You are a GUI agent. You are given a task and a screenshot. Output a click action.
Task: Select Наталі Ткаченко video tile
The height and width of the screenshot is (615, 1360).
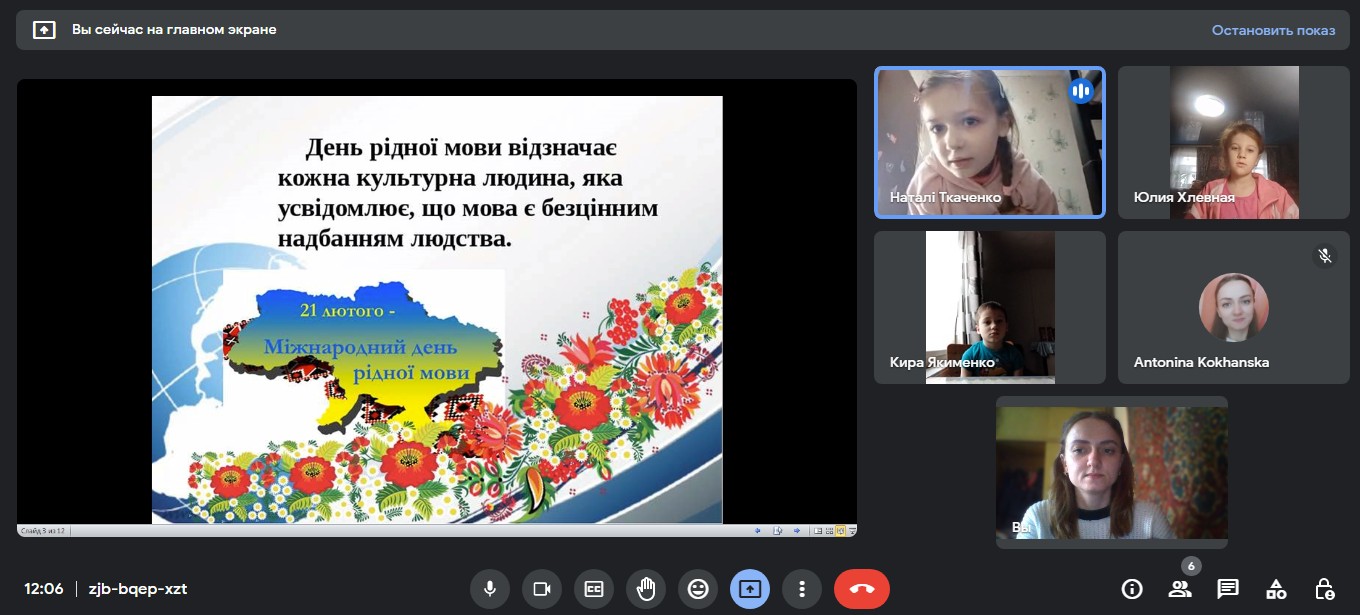(990, 142)
